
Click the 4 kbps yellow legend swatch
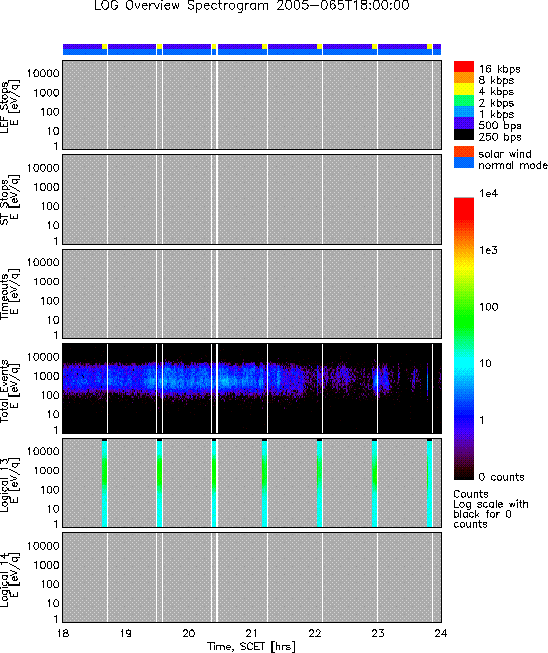[x=464, y=90]
